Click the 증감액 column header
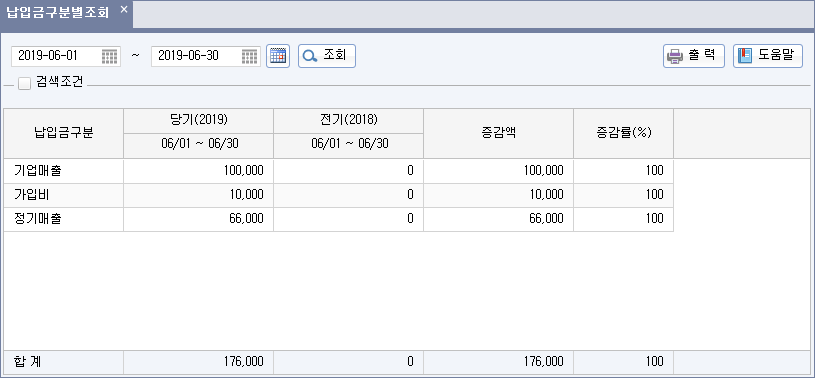The height and width of the screenshot is (378, 815). coord(498,133)
